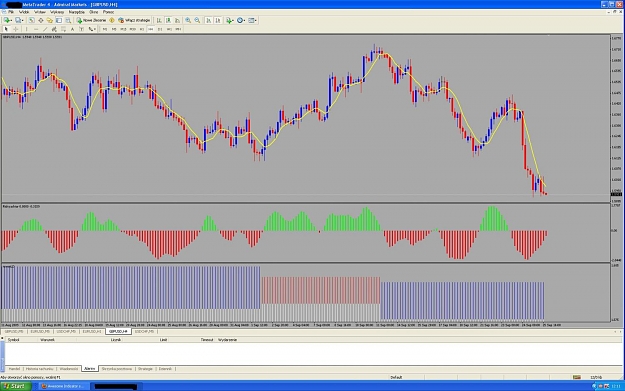Show the Market Watch window icon

[x=31, y=20]
